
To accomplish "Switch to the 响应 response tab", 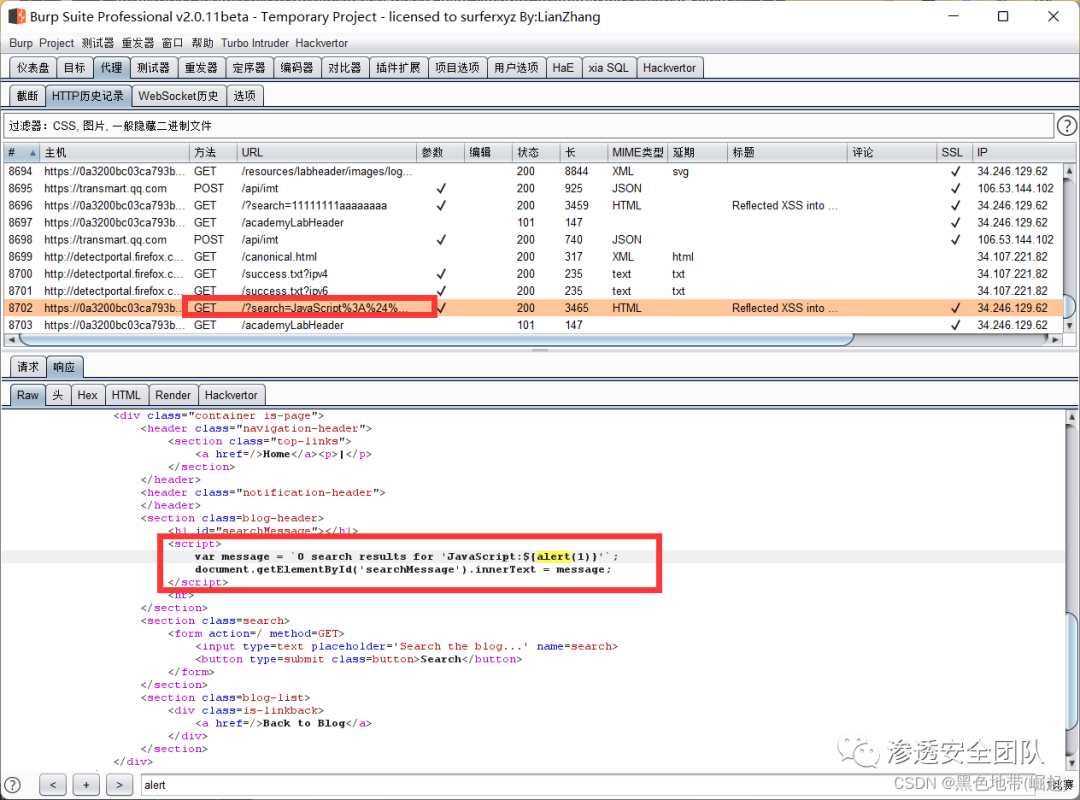I will point(64,367).
